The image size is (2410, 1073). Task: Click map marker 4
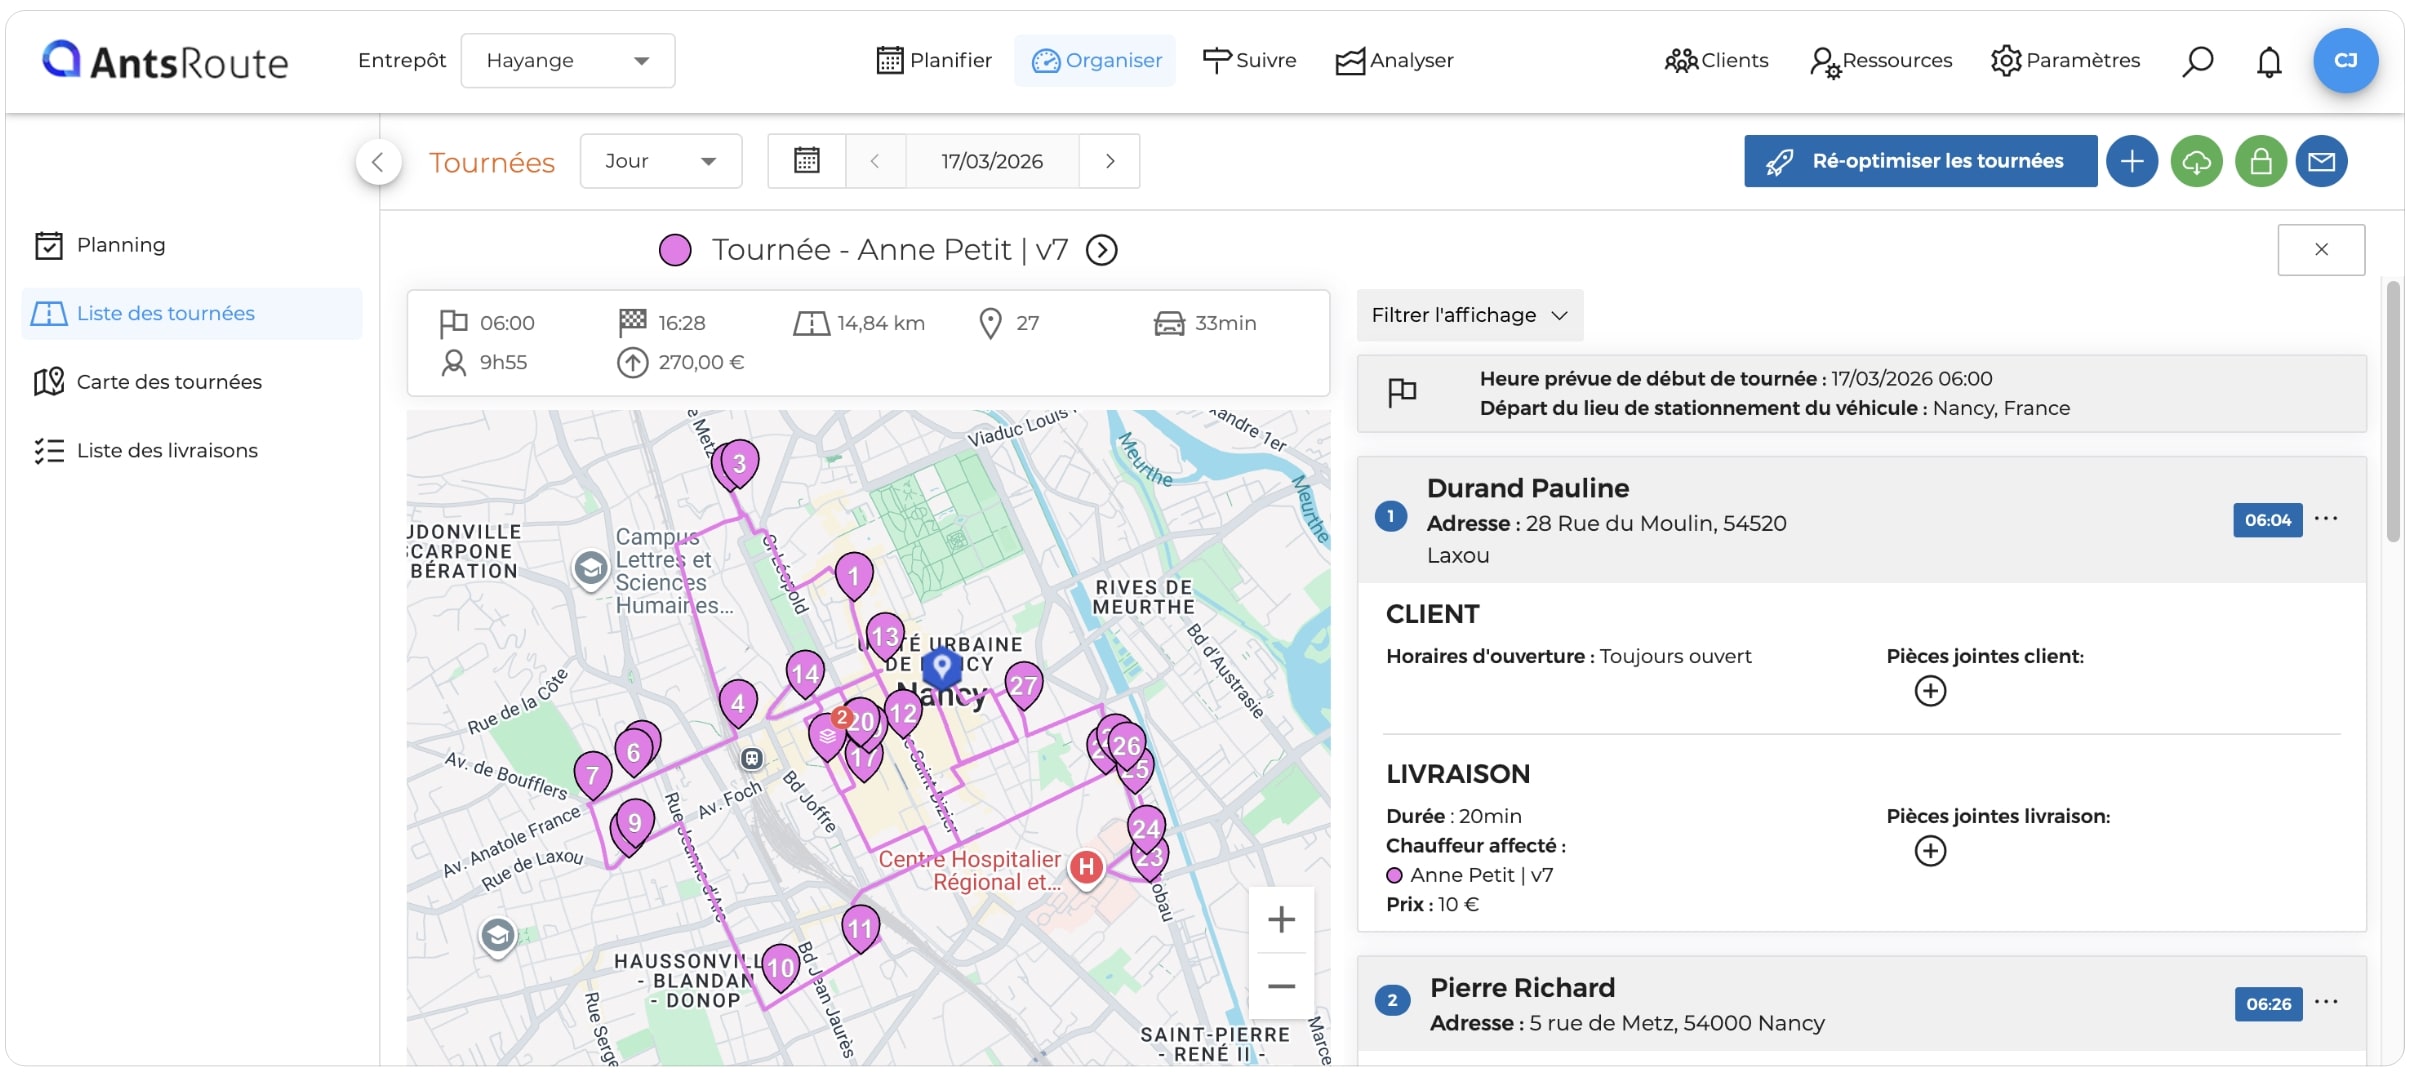[738, 704]
